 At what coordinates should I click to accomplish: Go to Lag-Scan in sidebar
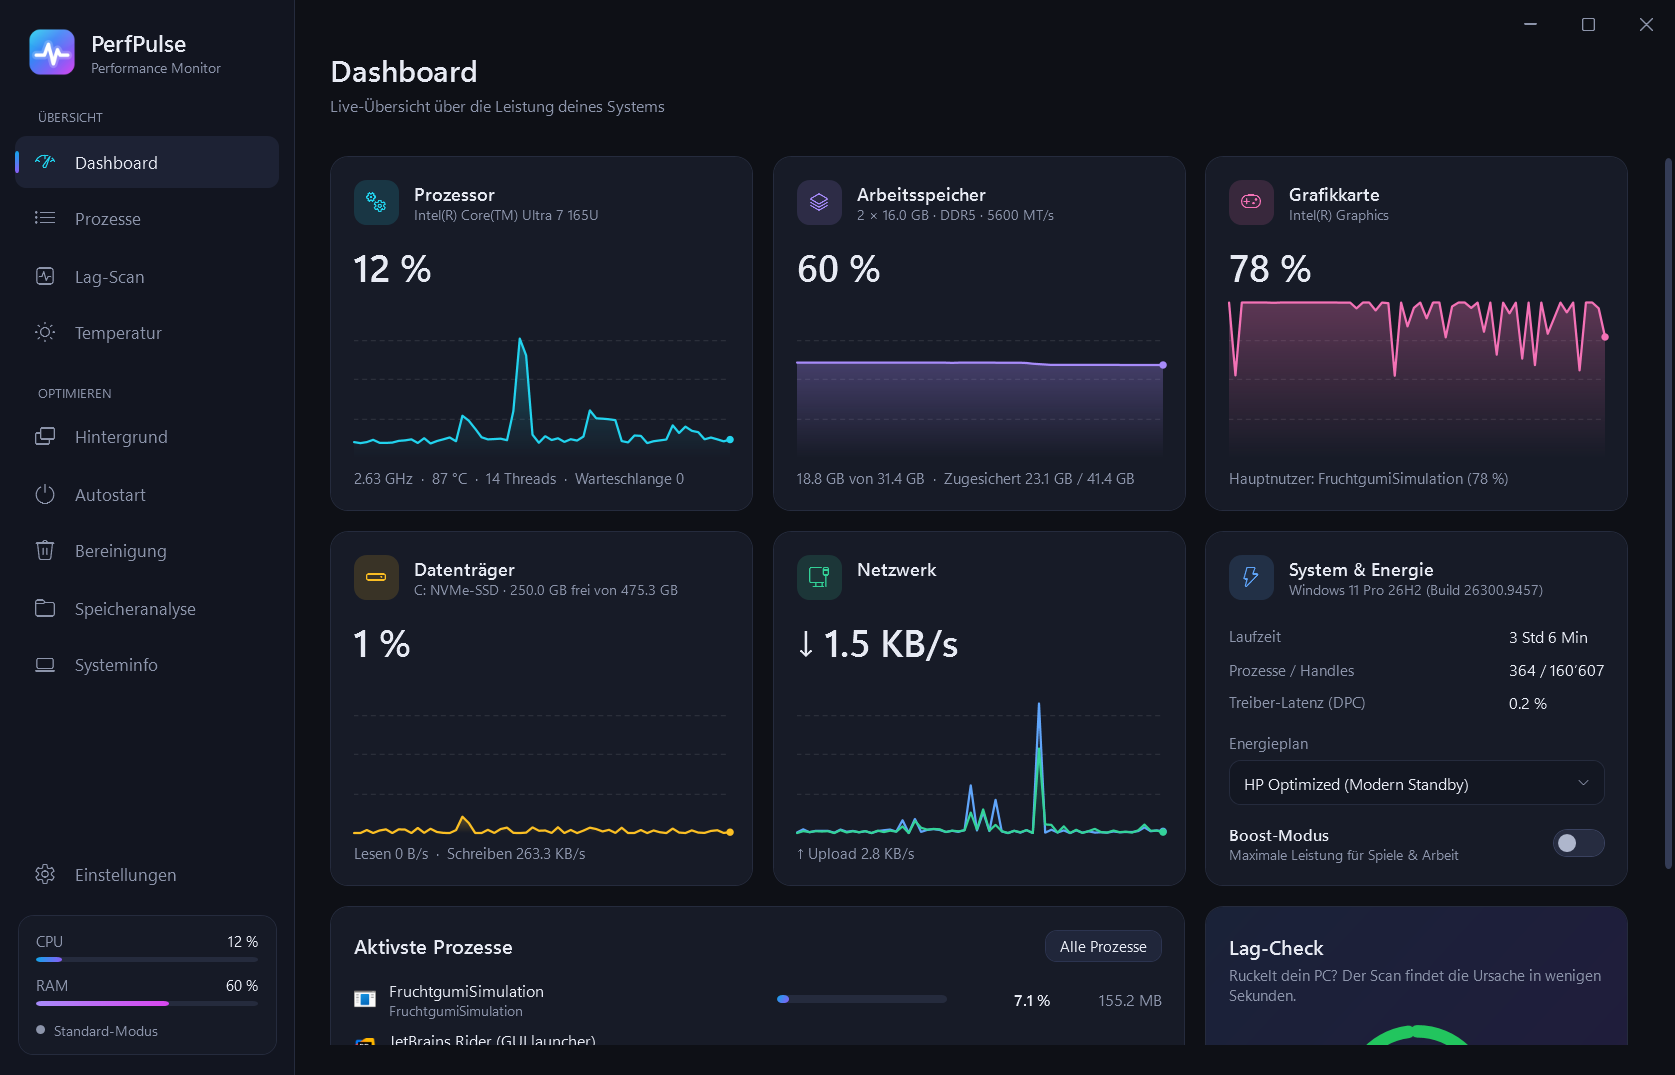[x=147, y=276]
